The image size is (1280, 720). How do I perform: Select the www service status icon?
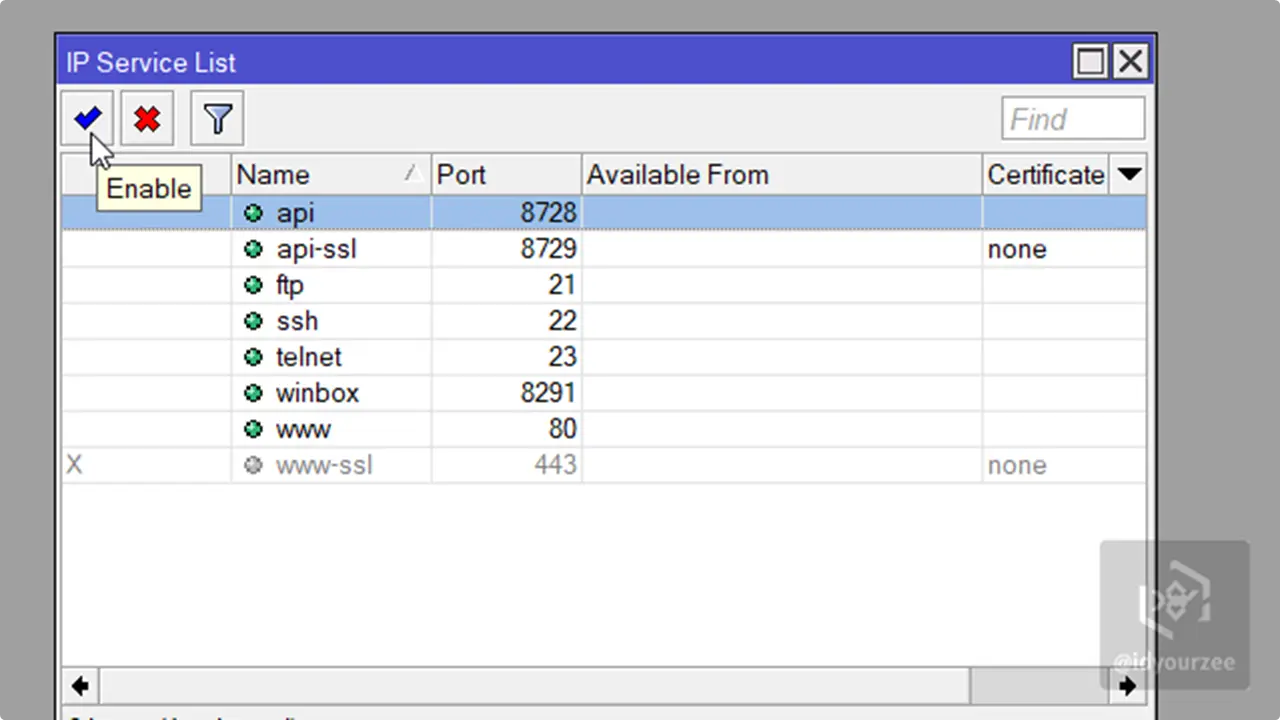253,429
